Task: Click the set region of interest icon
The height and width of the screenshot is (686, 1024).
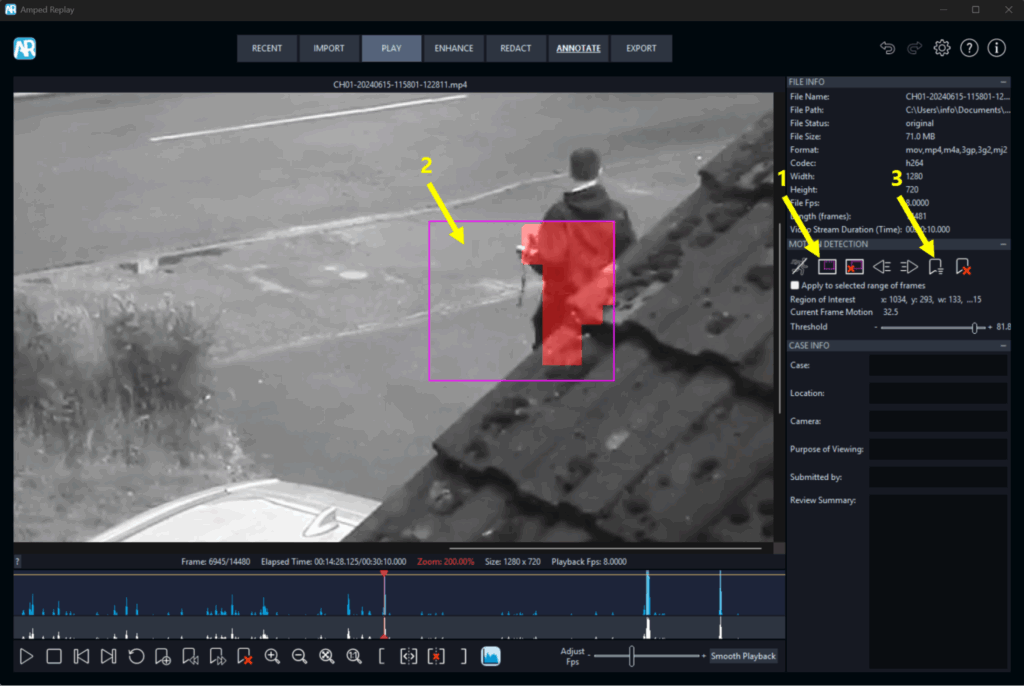Action: point(827,266)
